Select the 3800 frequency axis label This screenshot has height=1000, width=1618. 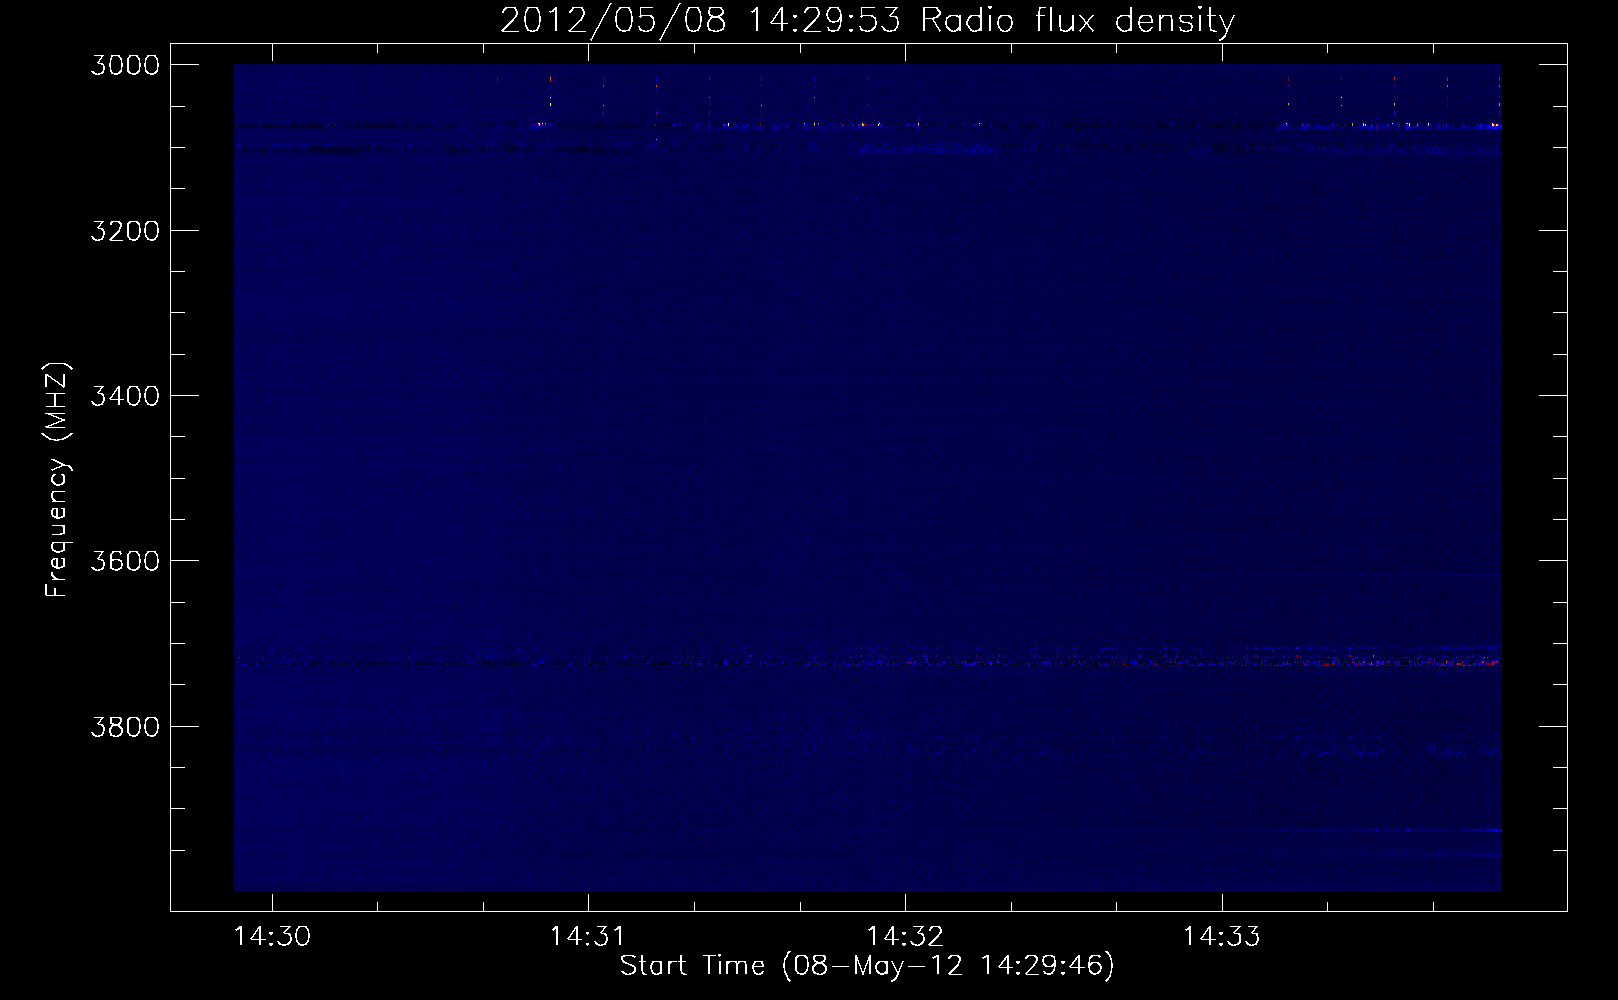[125, 726]
